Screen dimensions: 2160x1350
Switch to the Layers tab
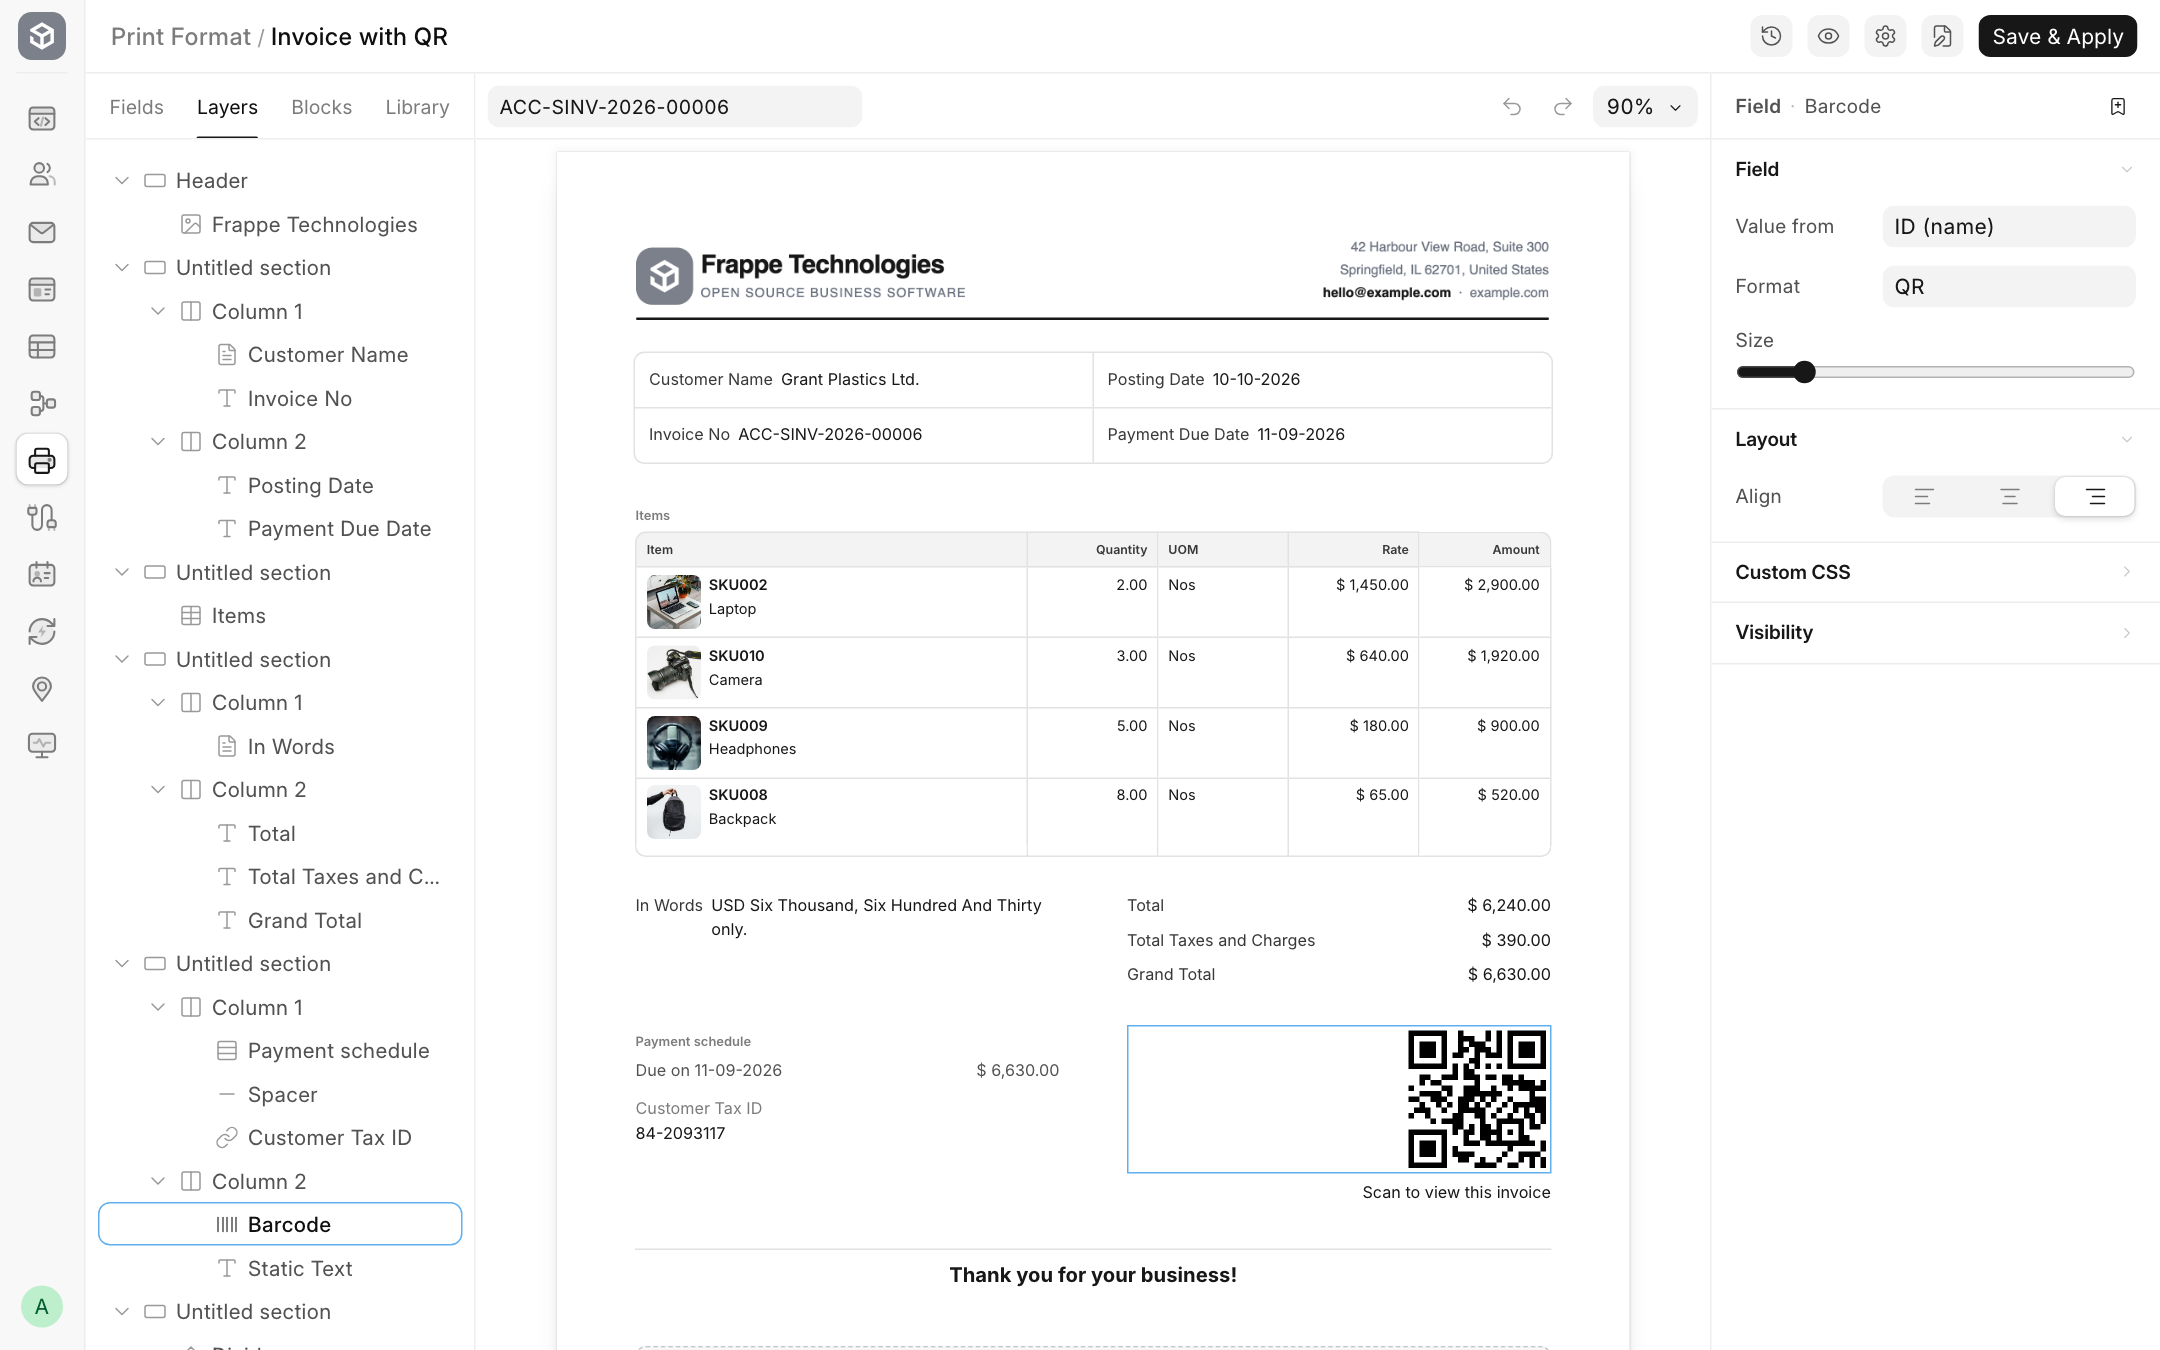pos(227,107)
